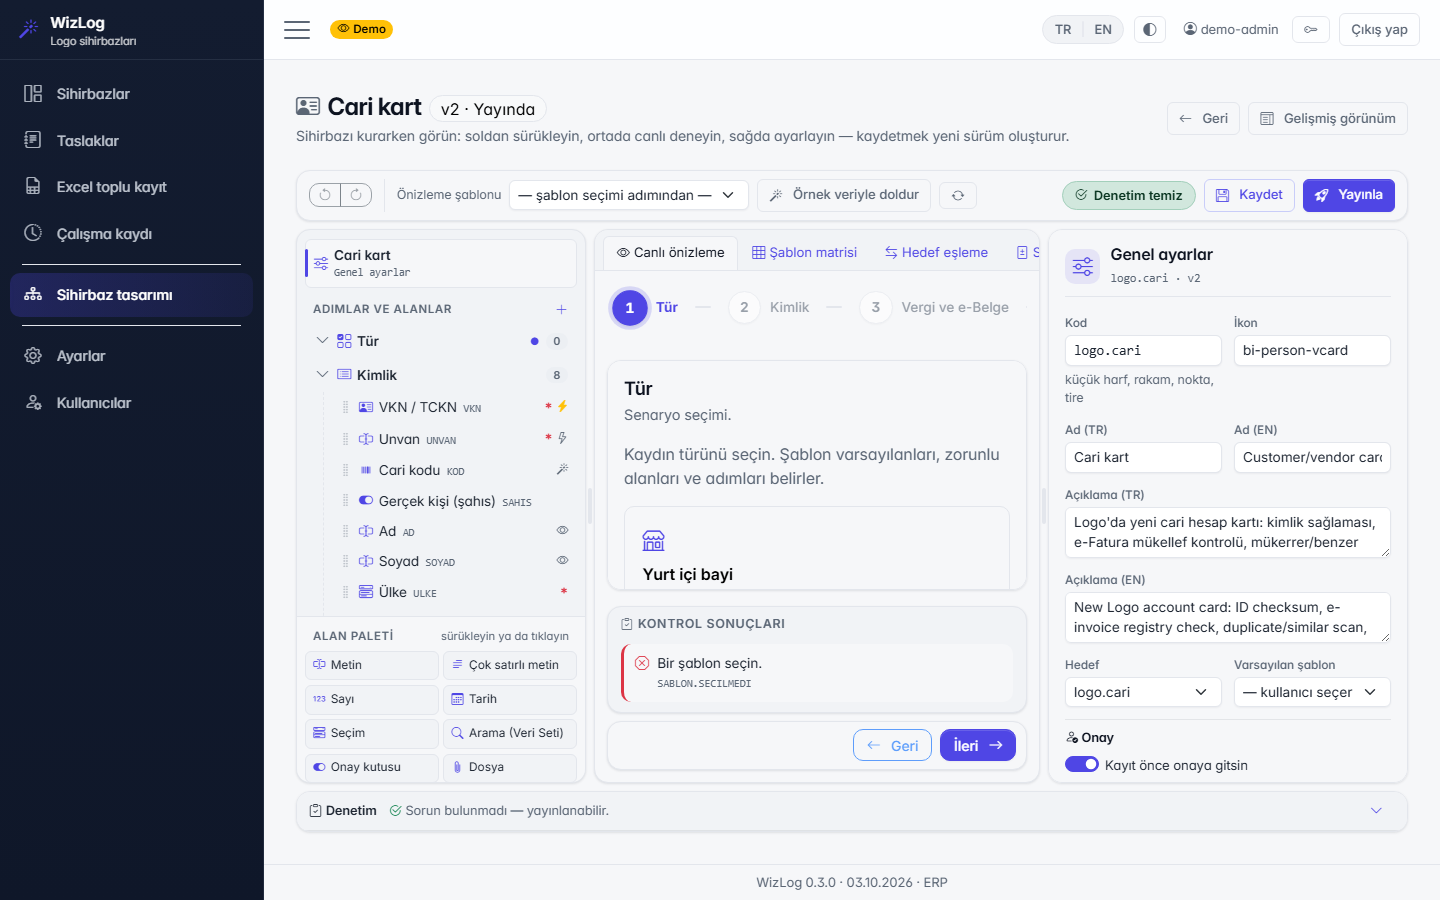Toggle visibility eye on Ad field
The height and width of the screenshot is (900, 1440).
tap(563, 530)
